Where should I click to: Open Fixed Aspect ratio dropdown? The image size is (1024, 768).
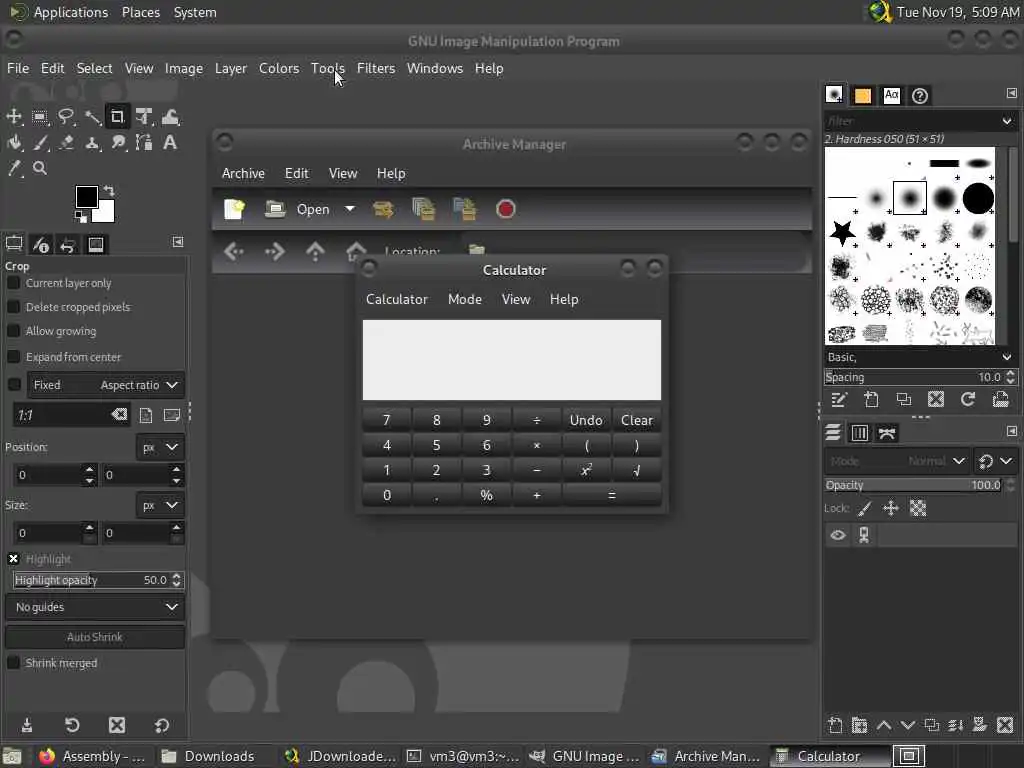[x=106, y=385]
